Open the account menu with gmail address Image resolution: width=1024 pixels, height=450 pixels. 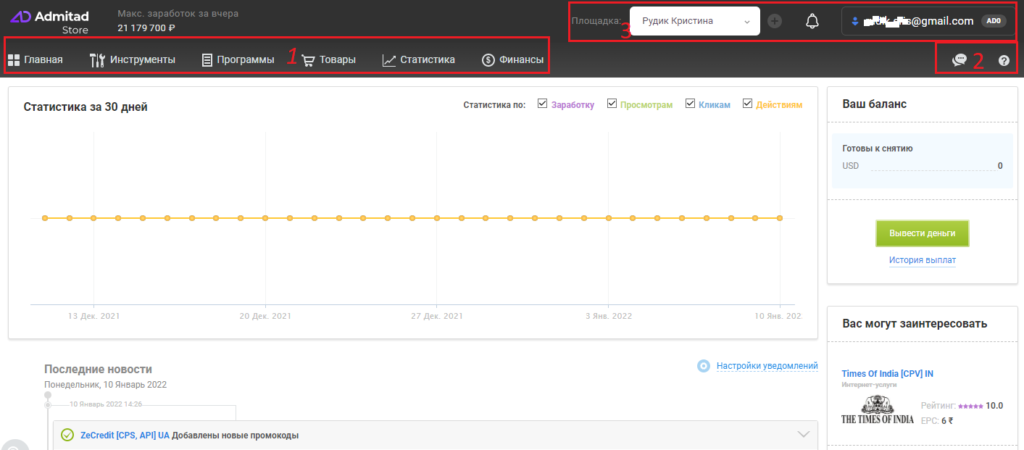(928, 21)
